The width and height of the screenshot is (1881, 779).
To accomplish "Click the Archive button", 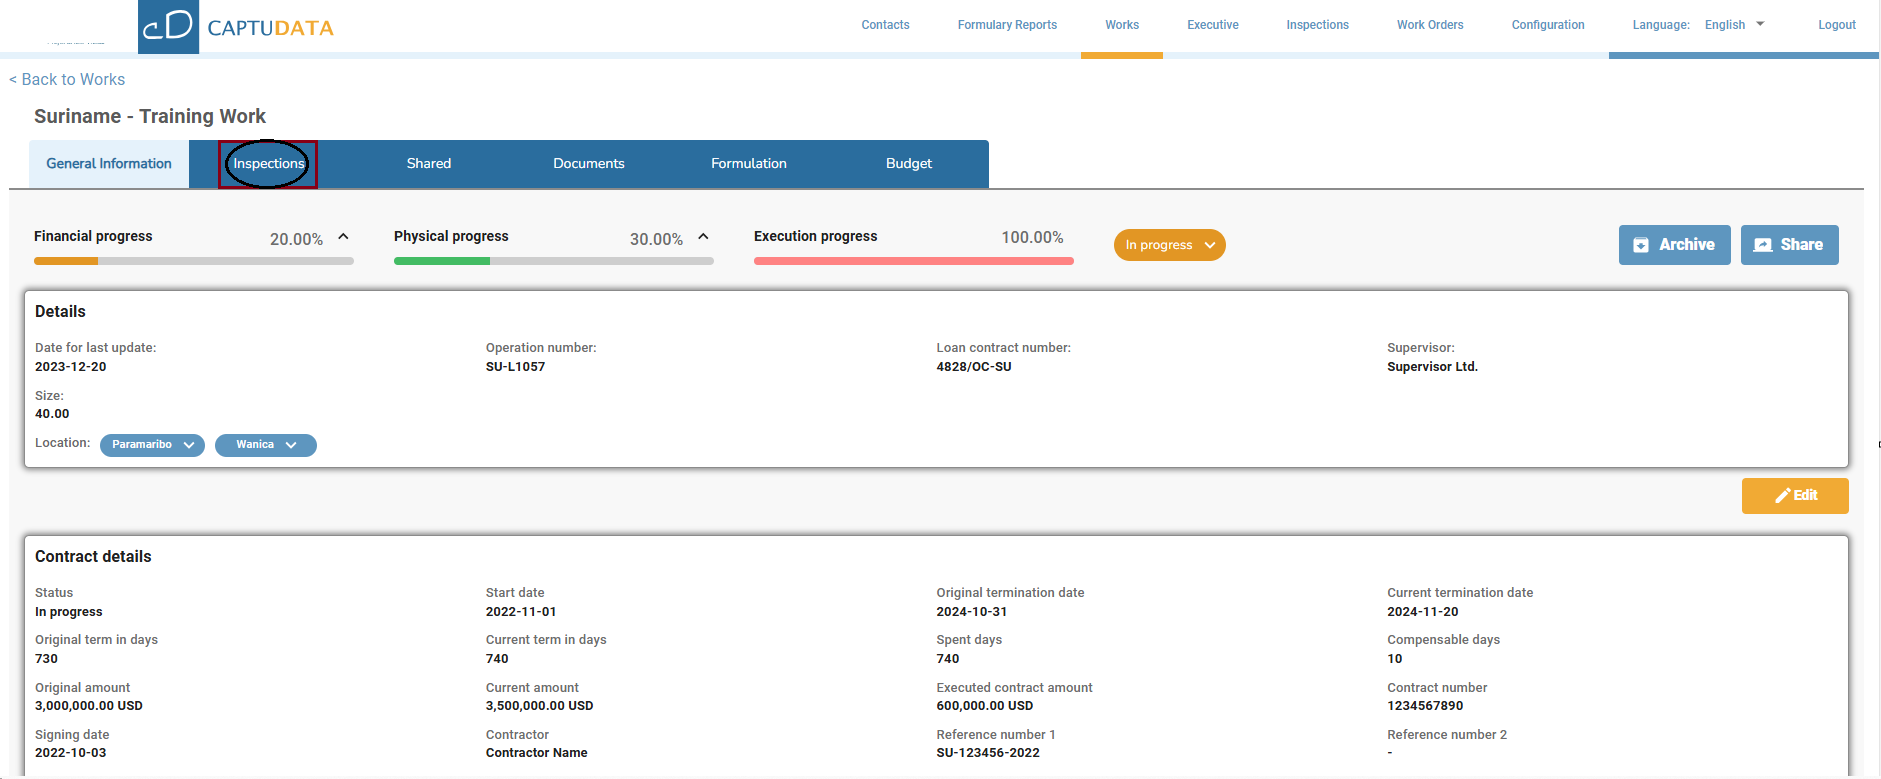I will point(1674,245).
